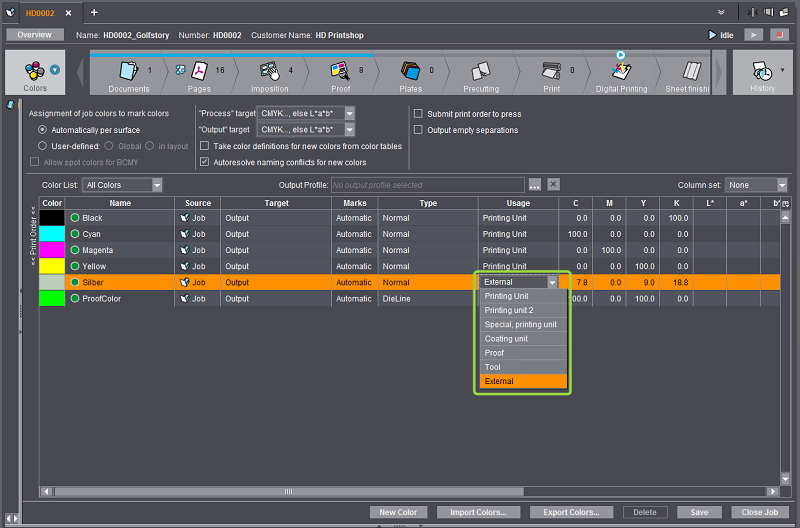Open the Proof step icon

pos(341,71)
